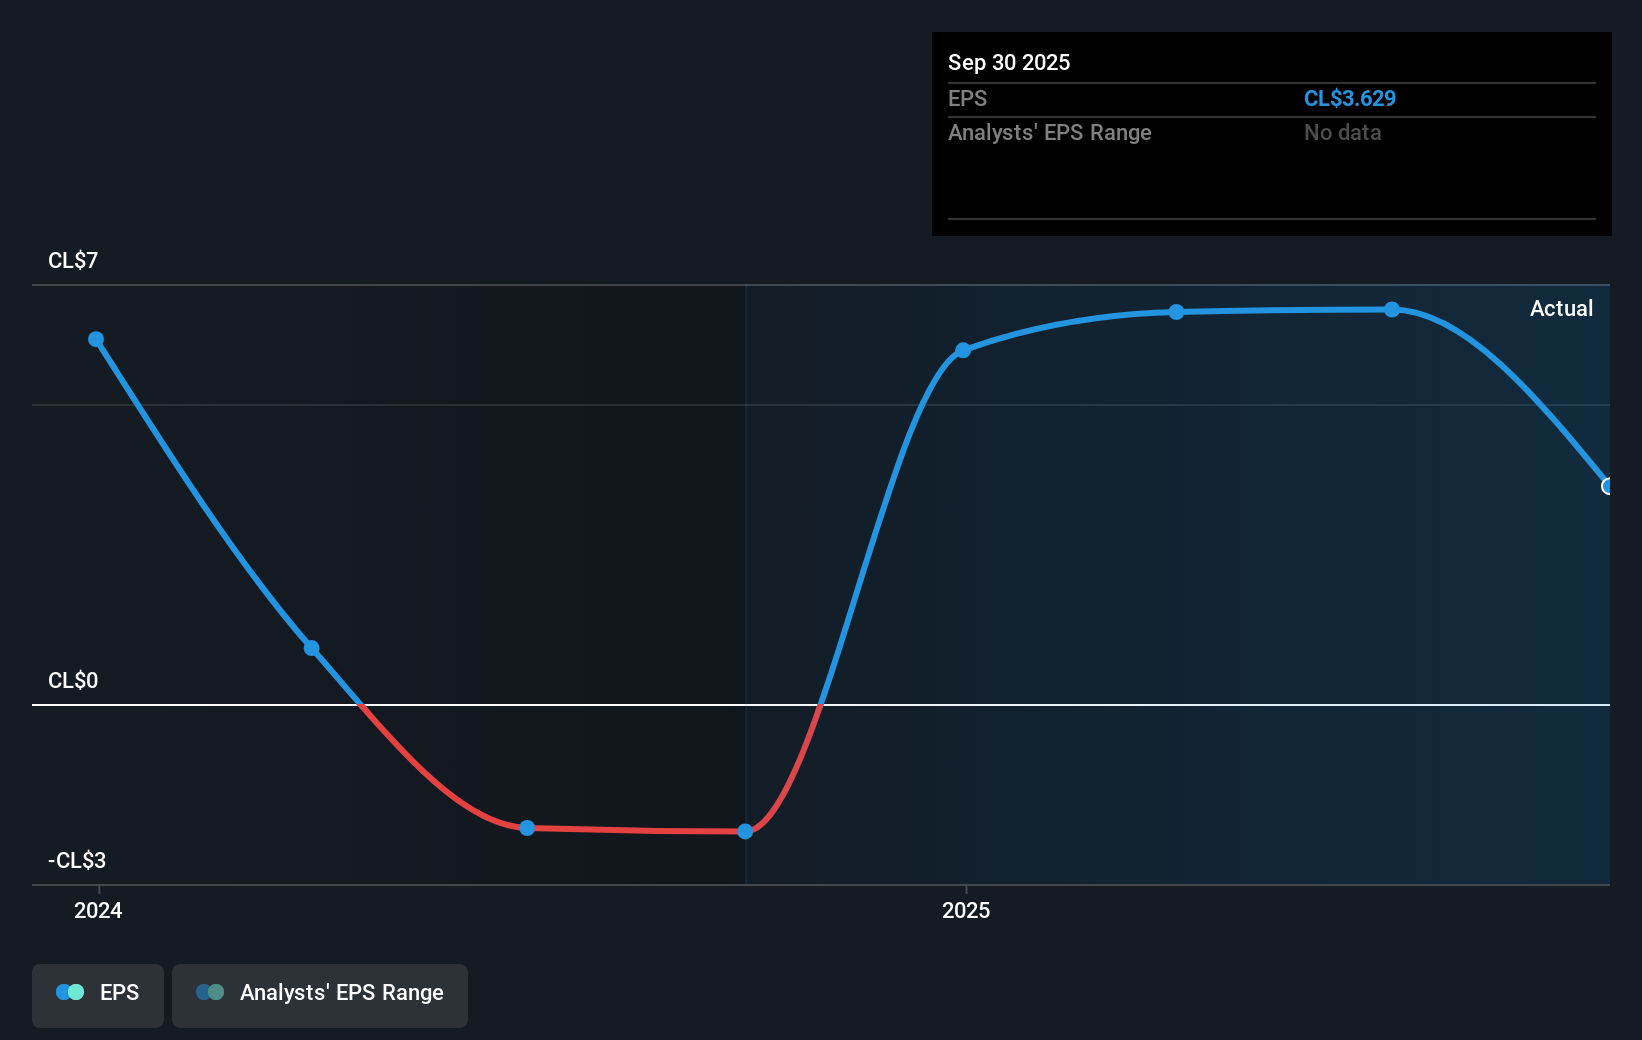Click the No data analysts range value

1343,133
